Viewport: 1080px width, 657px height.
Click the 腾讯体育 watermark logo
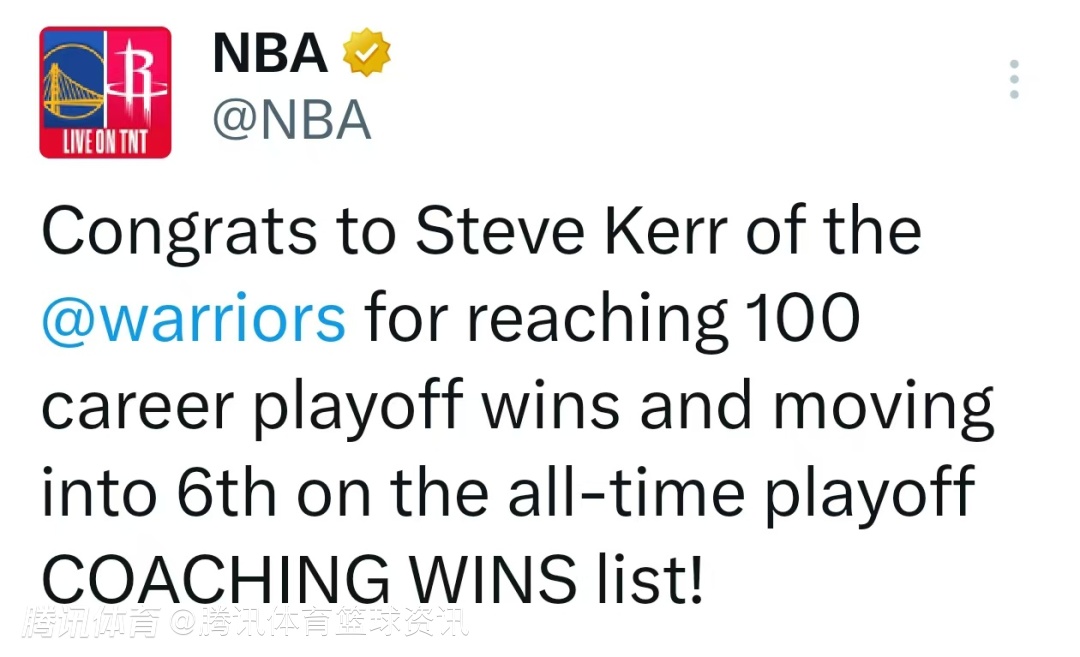(95, 623)
